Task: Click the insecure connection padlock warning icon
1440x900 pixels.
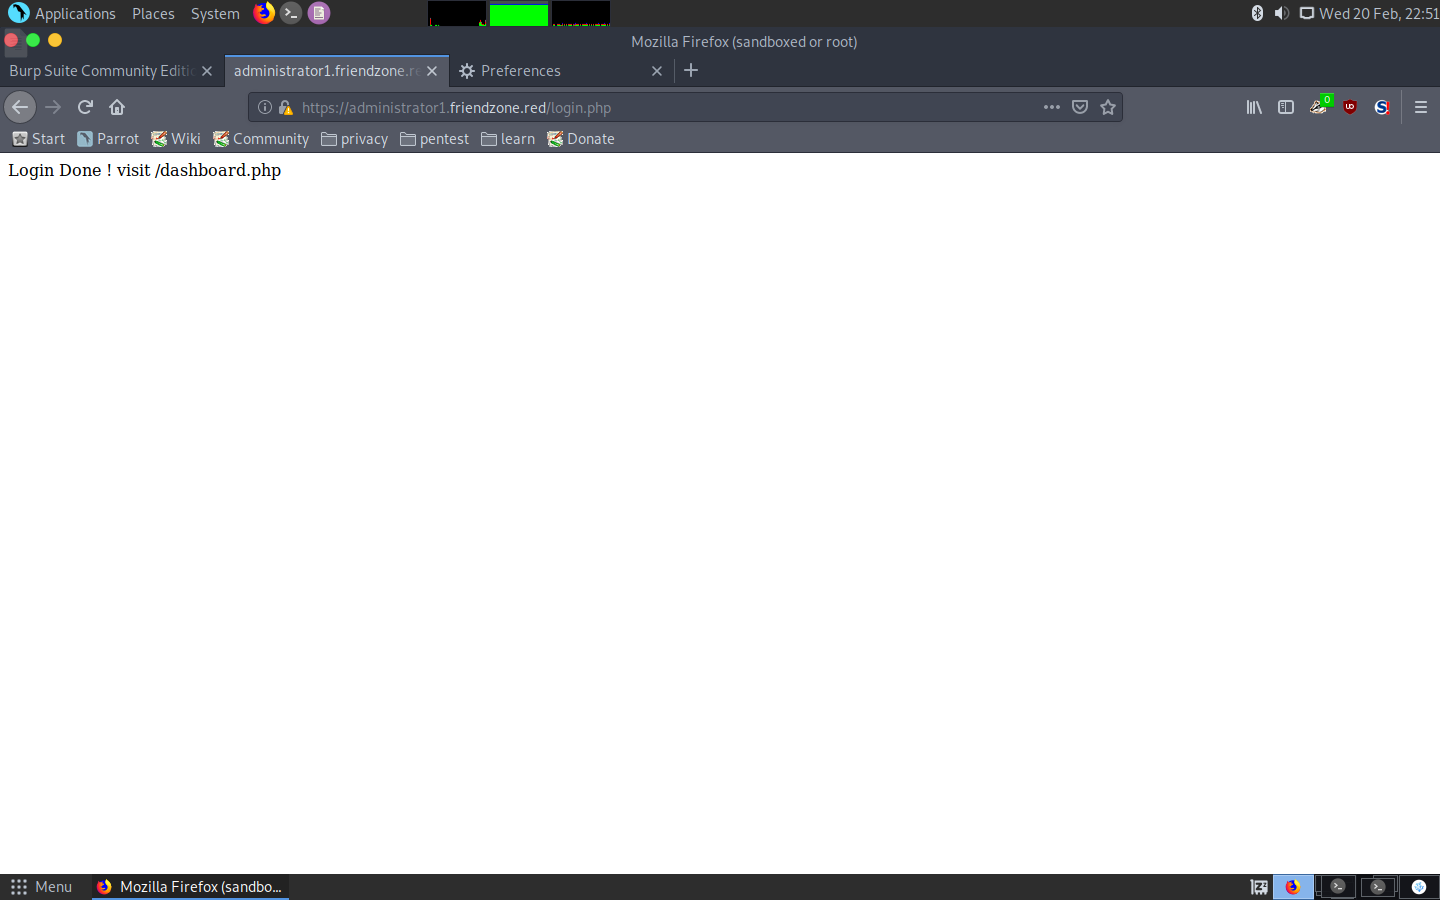Action: point(286,107)
